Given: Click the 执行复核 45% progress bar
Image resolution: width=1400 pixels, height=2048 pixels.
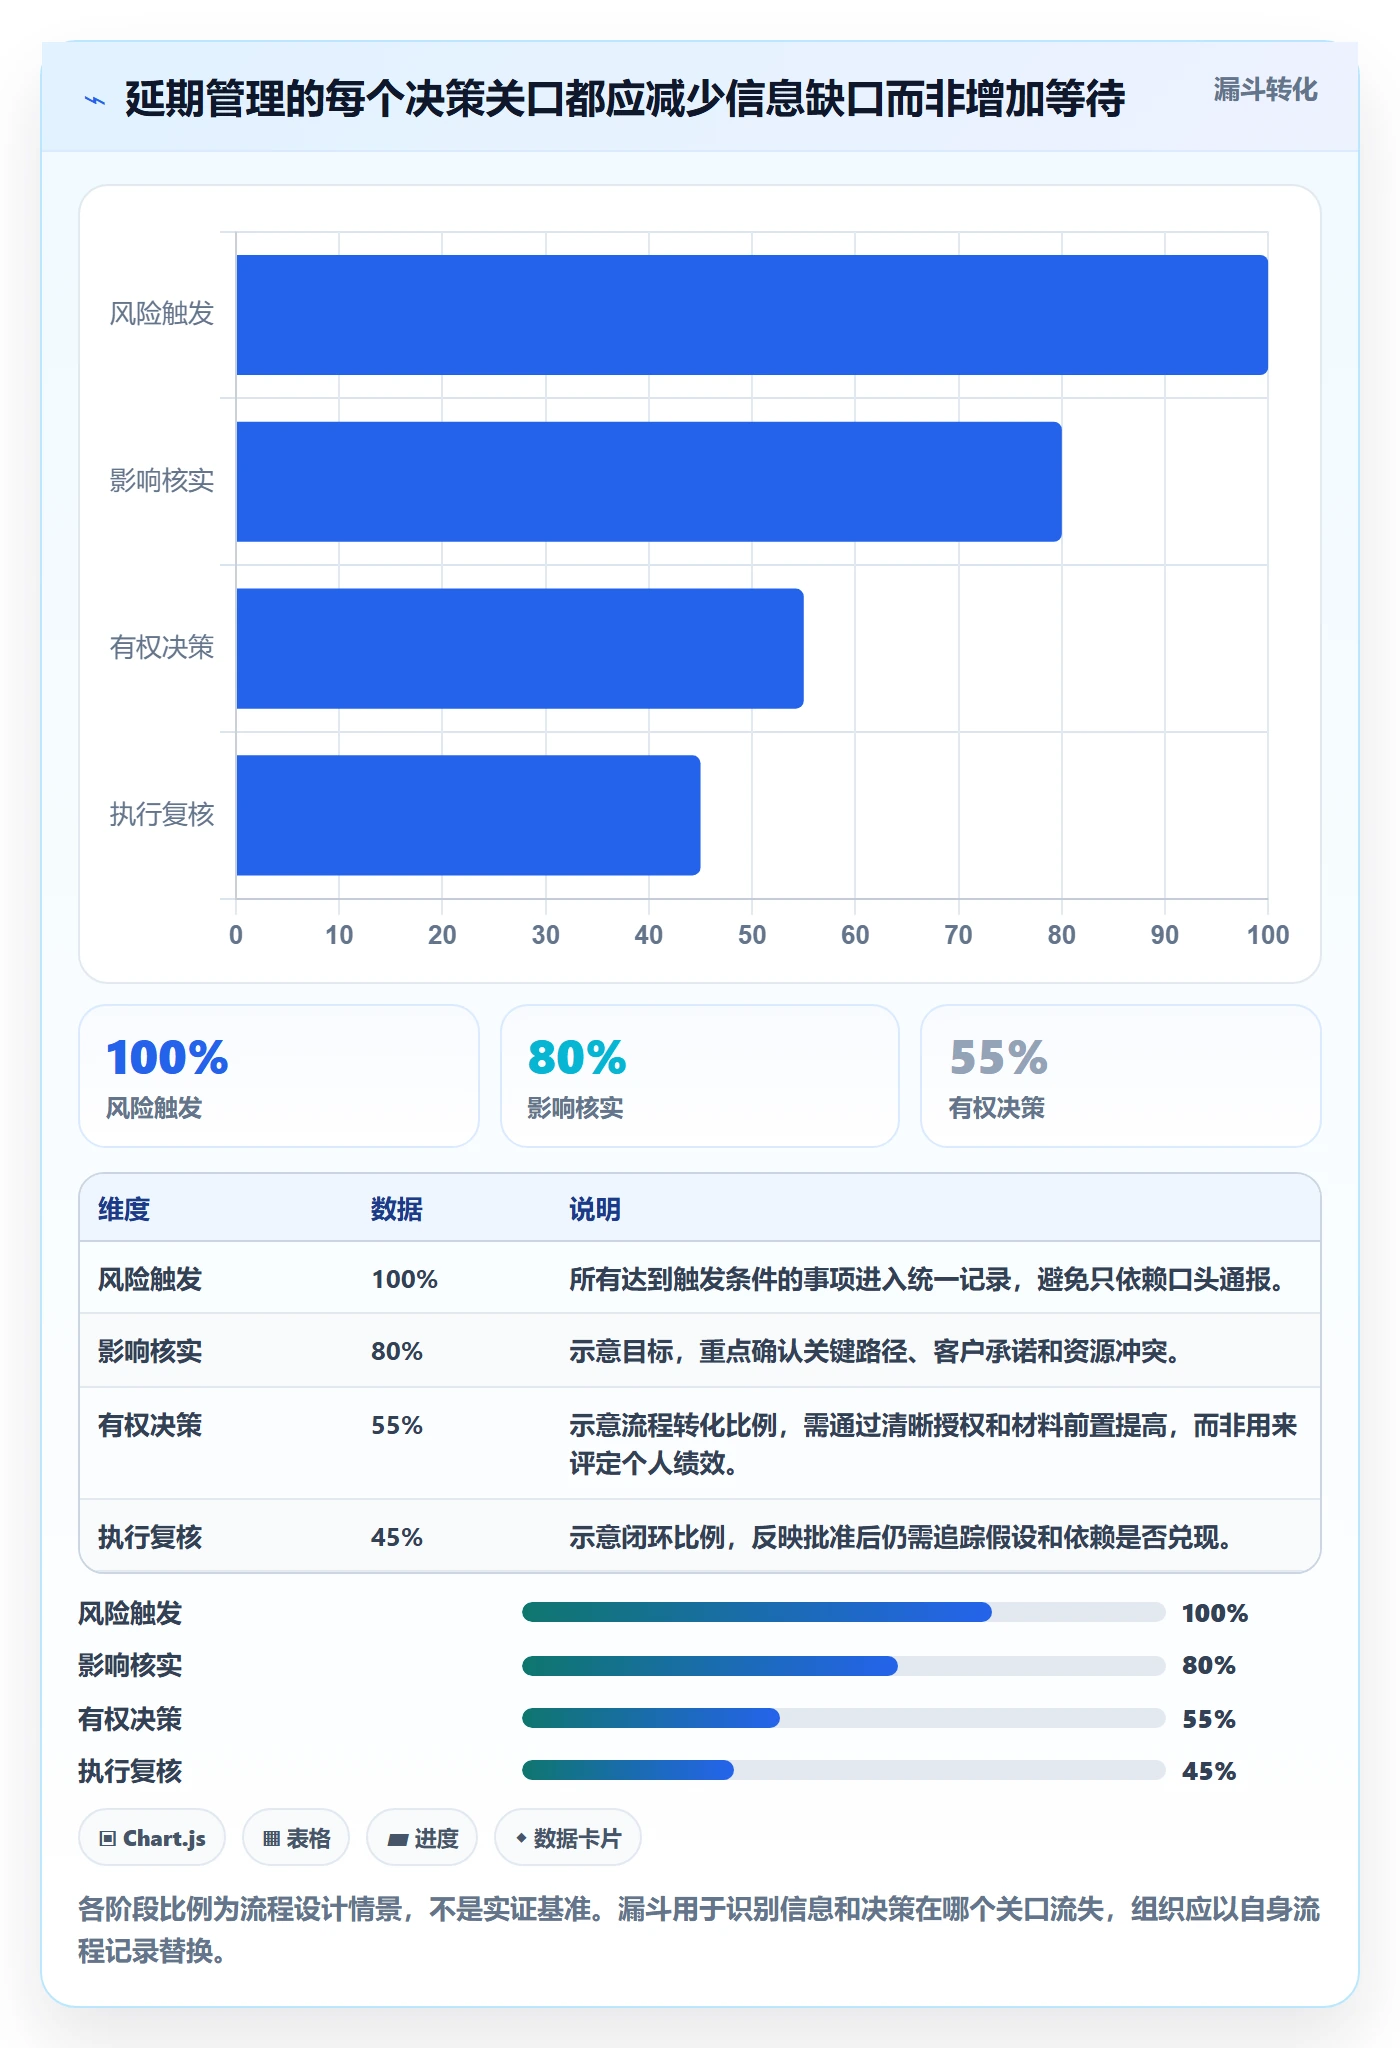Looking at the screenshot, I should click(844, 1770).
